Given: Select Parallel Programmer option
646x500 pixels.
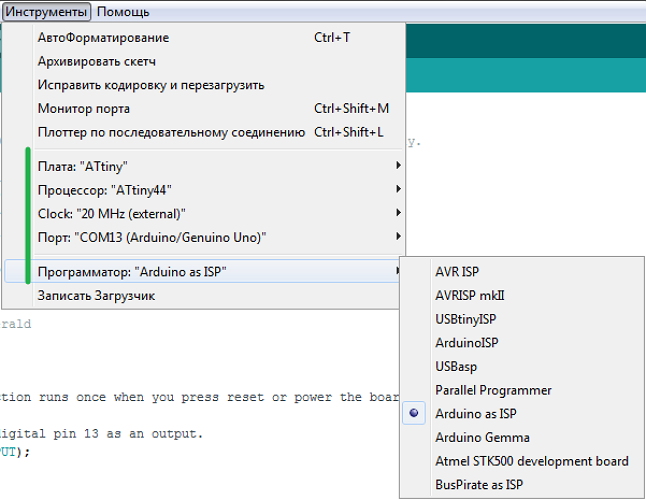Looking at the screenshot, I should pos(493,390).
